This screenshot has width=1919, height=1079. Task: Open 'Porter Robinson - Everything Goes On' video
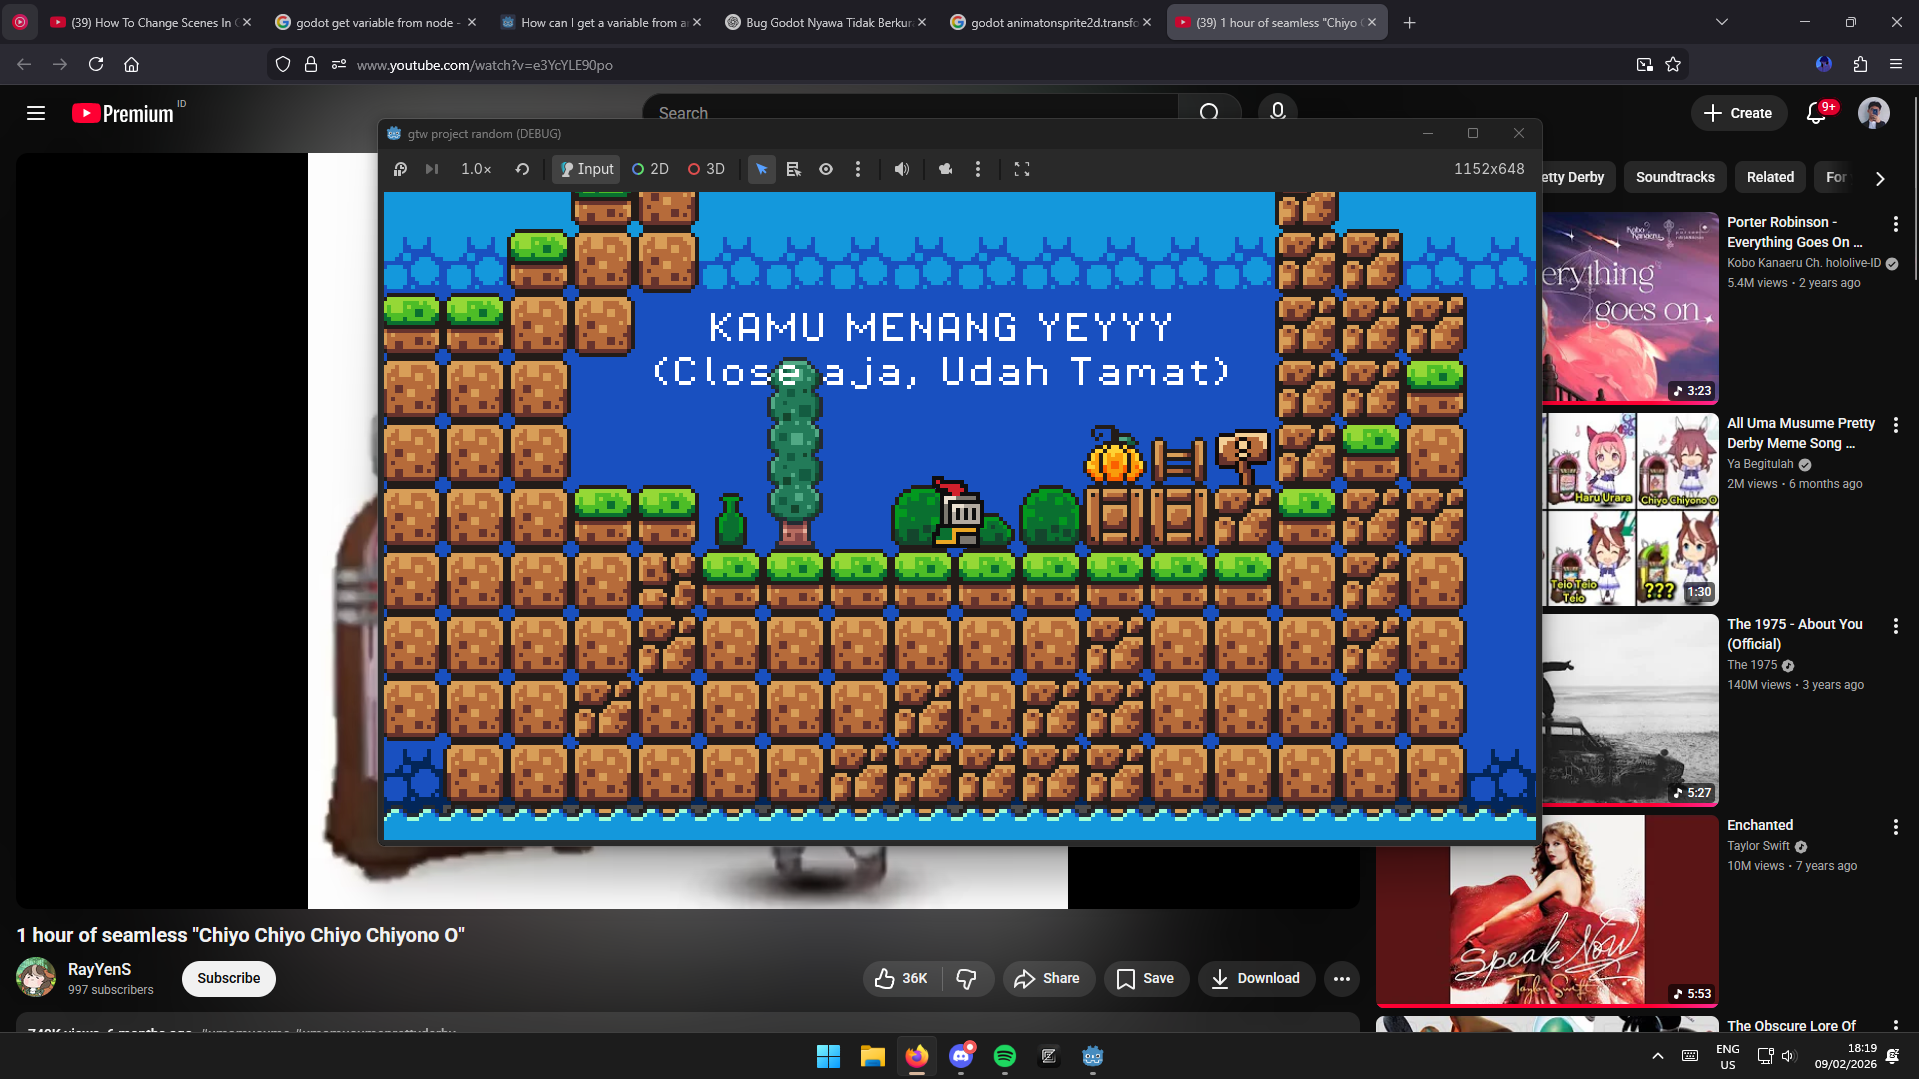(x=1795, y=232)
